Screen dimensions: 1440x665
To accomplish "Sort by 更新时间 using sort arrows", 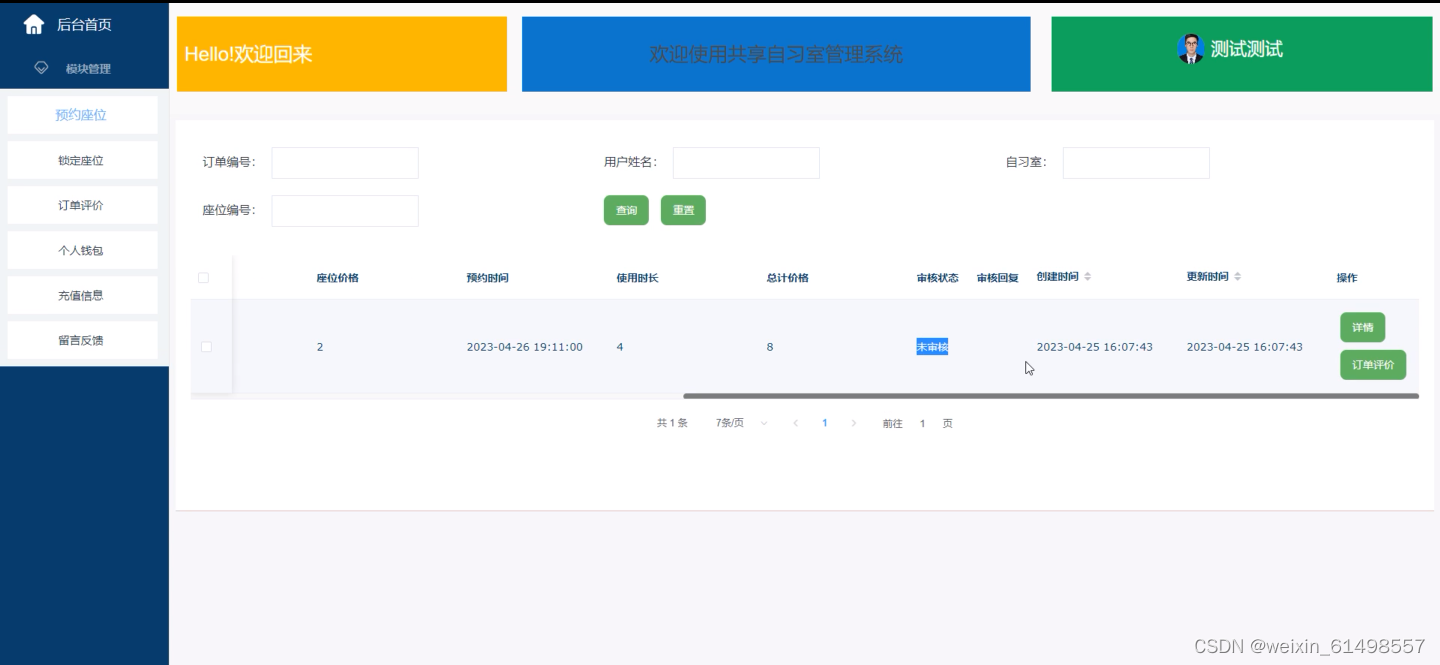I will click(x=1238, y=277).
